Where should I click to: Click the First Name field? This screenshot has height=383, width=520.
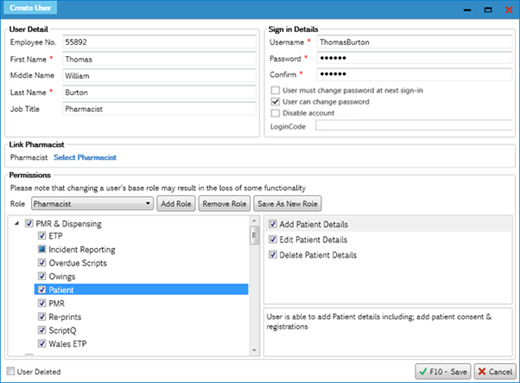point(159,59)
